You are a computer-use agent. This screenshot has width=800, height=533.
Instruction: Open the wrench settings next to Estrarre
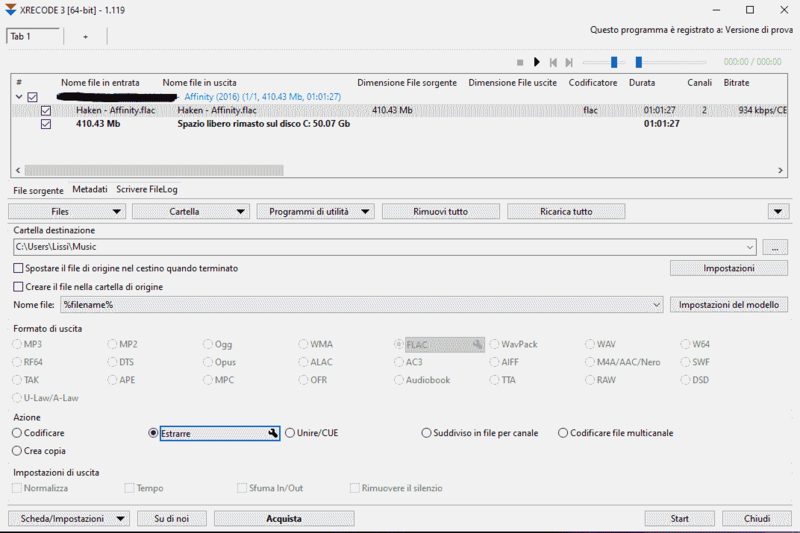click(x=272, y=433)
